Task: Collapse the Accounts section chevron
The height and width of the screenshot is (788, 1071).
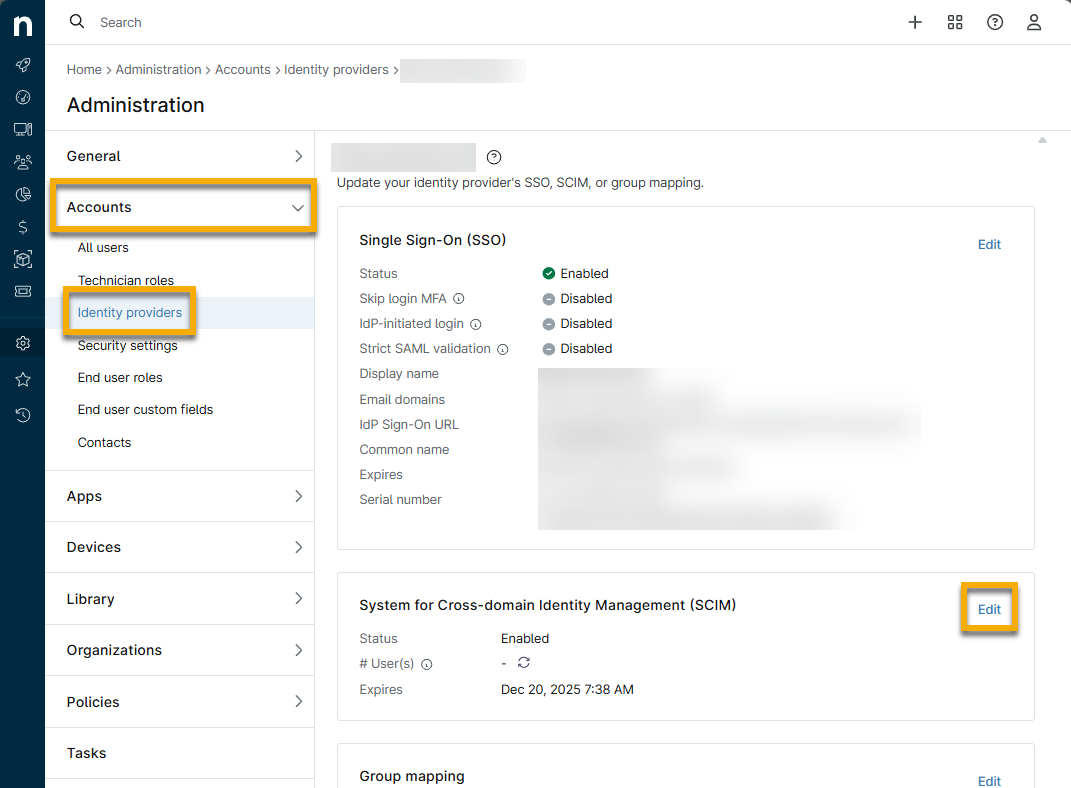Action: coord(297,207)
